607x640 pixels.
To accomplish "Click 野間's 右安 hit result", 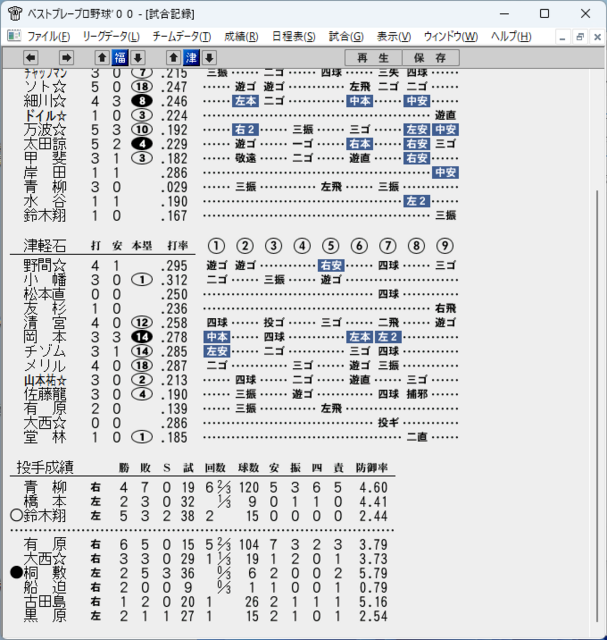I will click(x=331, y=265).
